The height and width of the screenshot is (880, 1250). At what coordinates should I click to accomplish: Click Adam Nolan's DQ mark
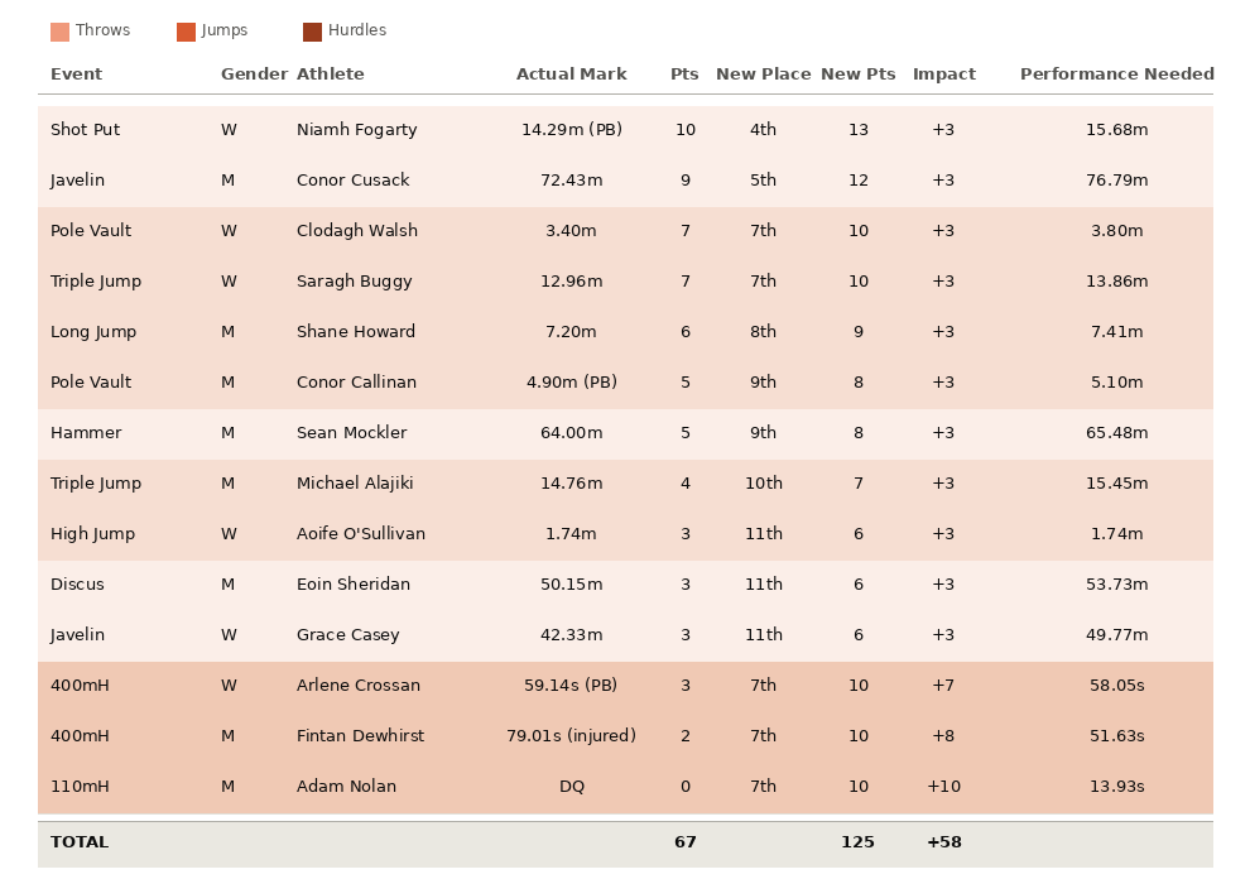coord(572,787)
